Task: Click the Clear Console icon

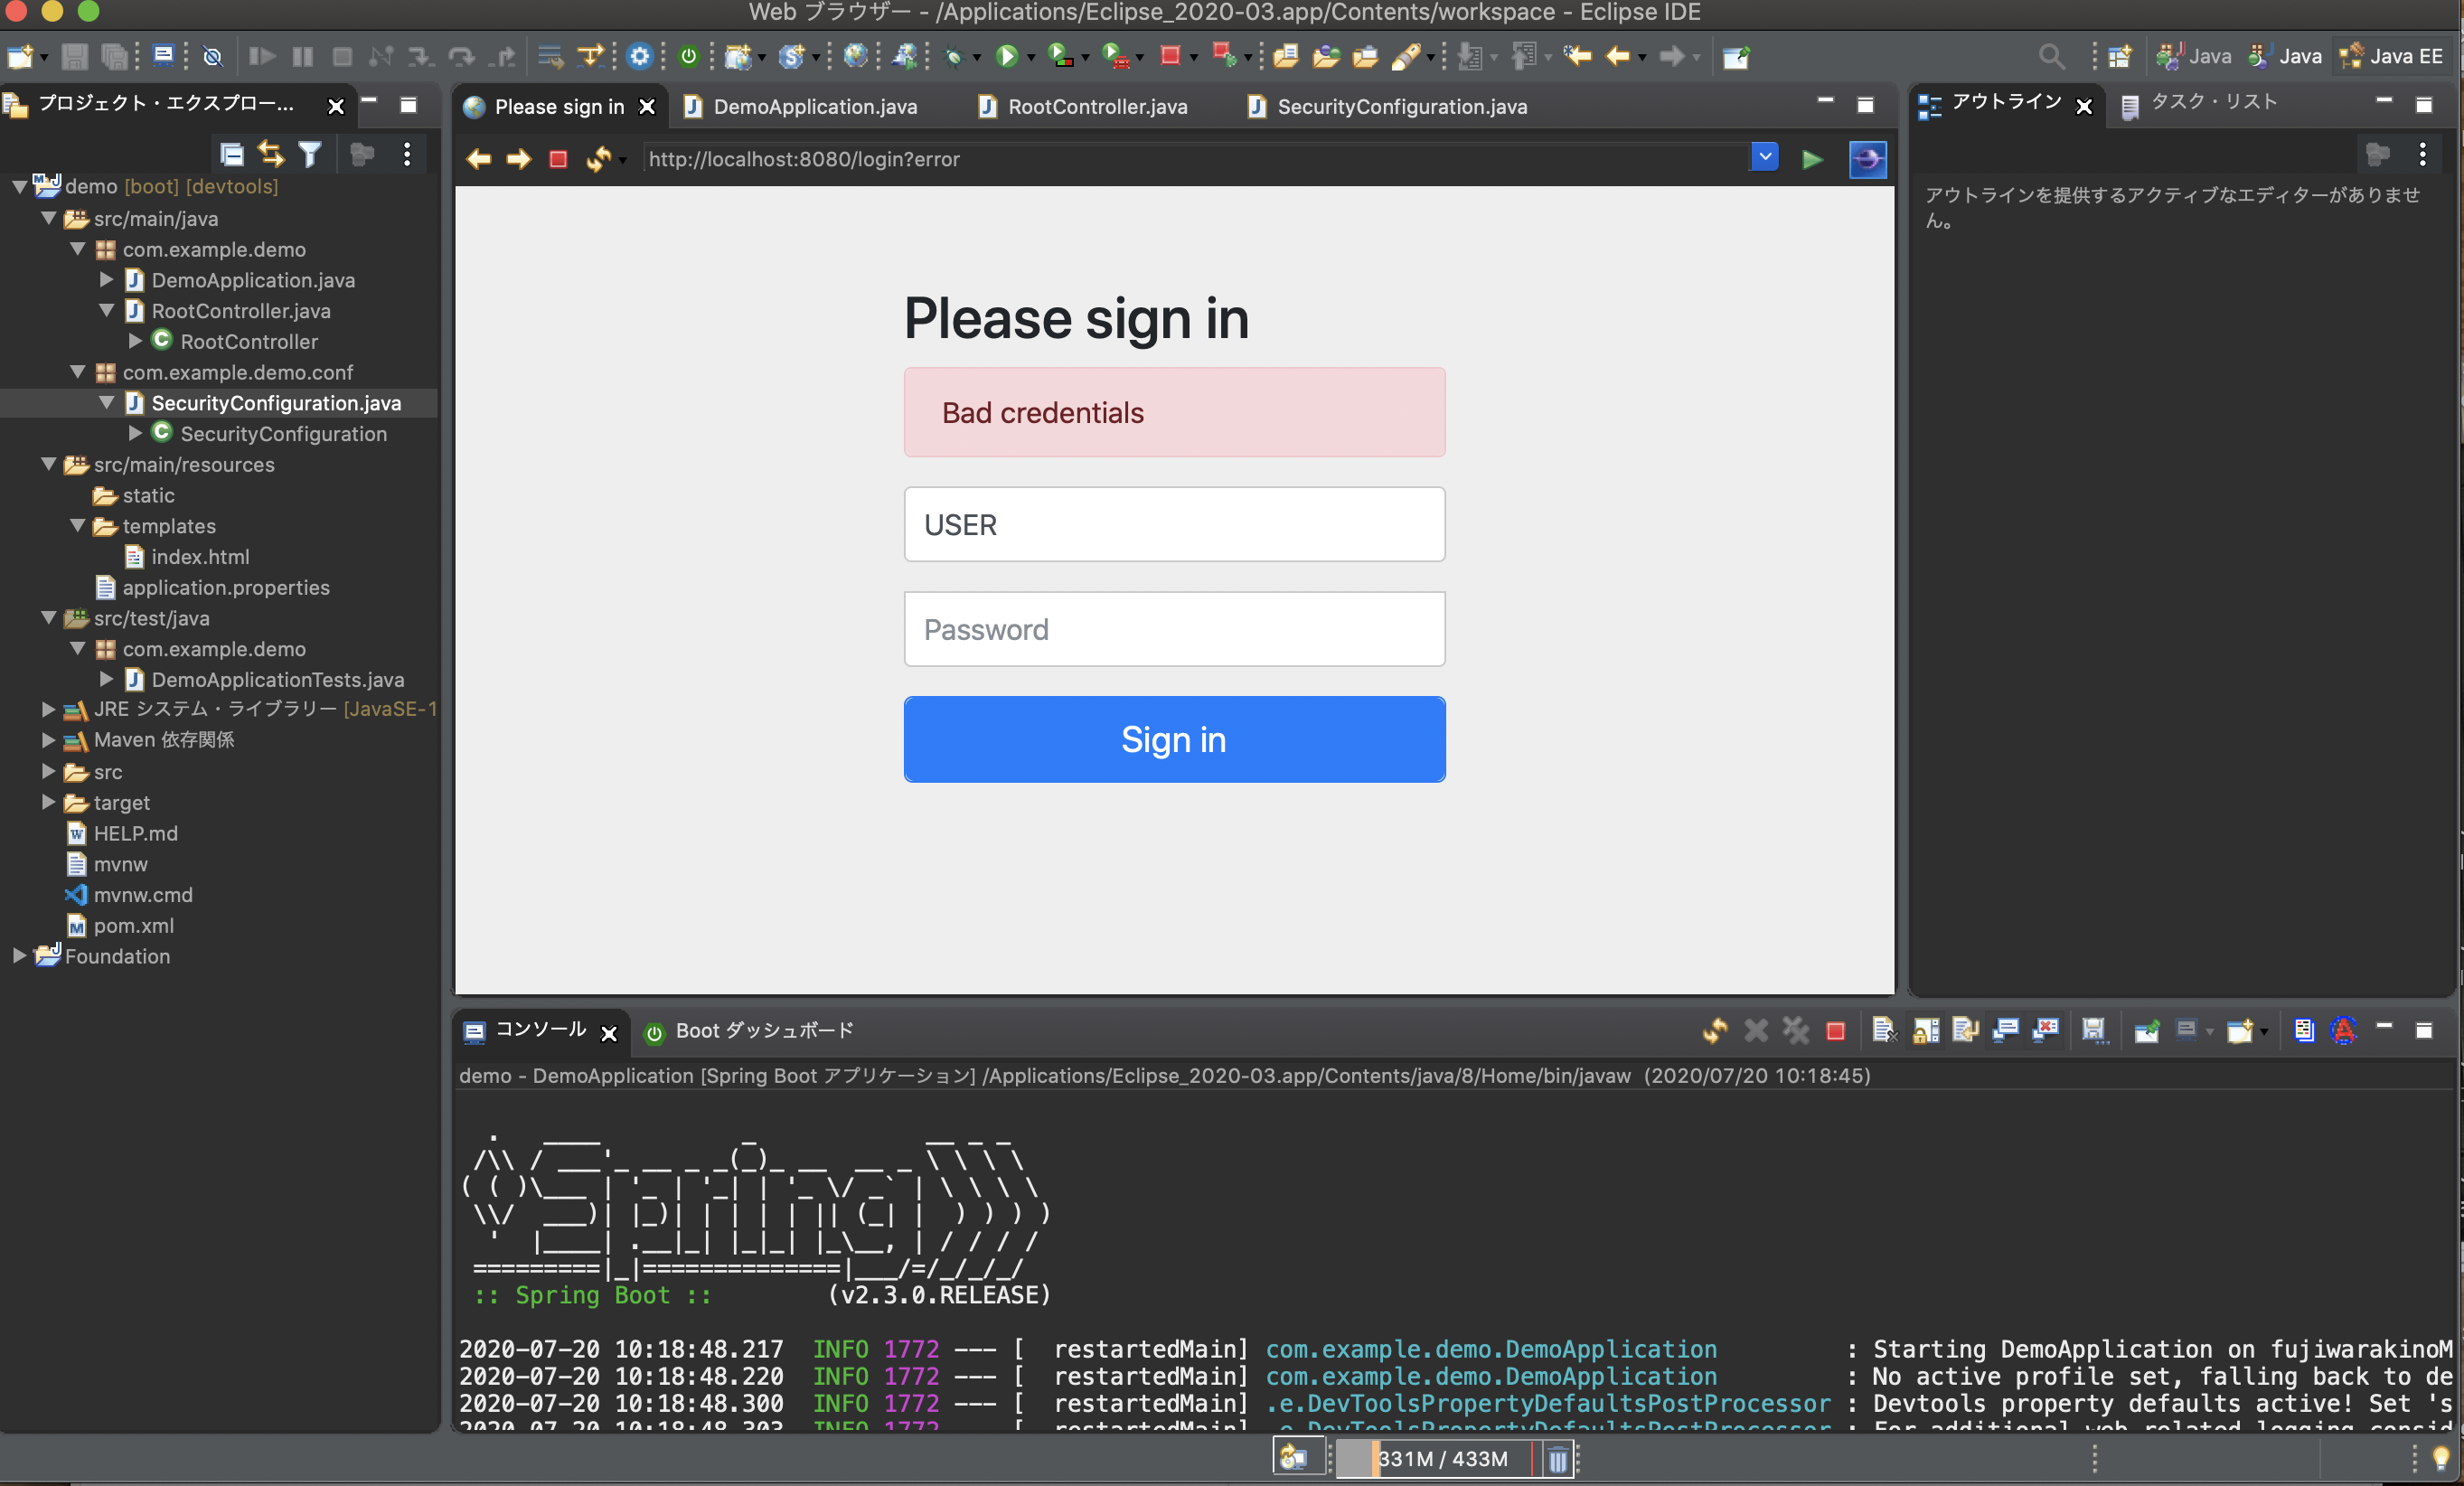Action: pos(1884,1031)
